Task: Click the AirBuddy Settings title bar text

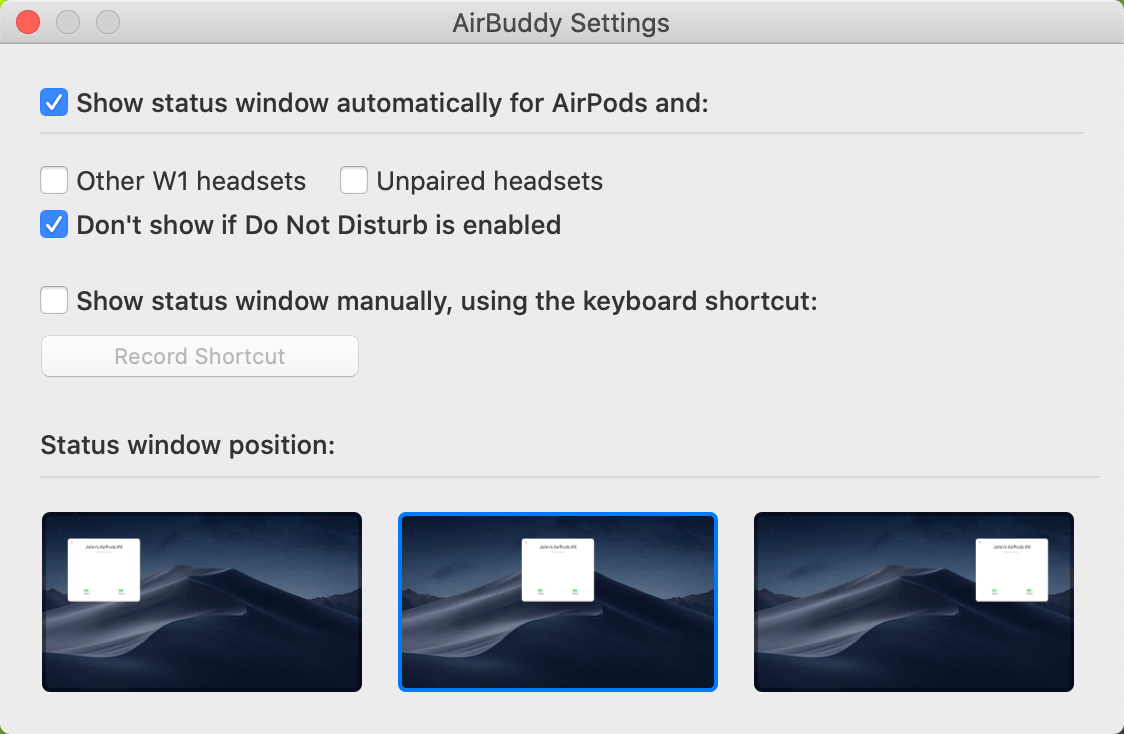Action: 561,23
